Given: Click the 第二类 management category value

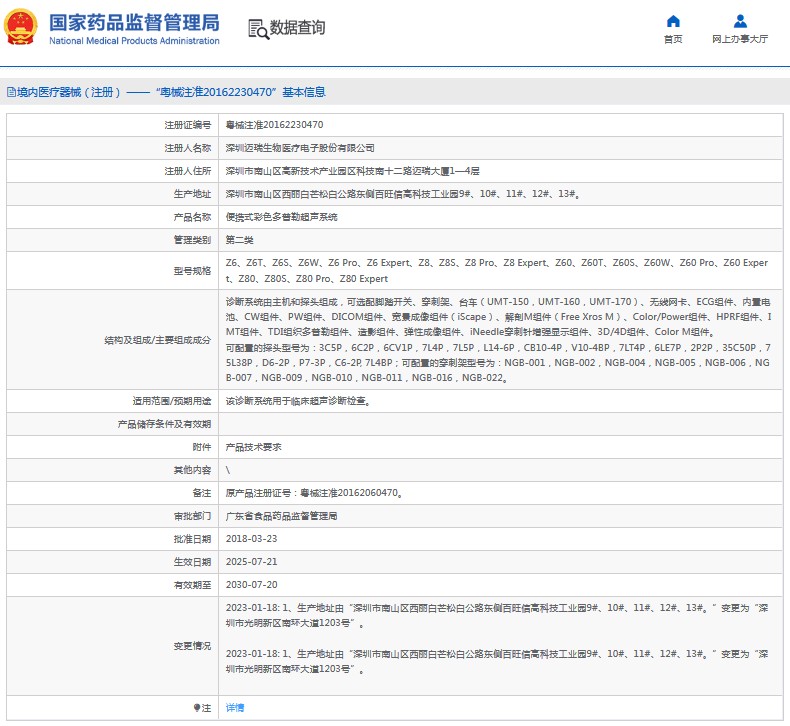Looking at the screenshot, I should point(240,240).
